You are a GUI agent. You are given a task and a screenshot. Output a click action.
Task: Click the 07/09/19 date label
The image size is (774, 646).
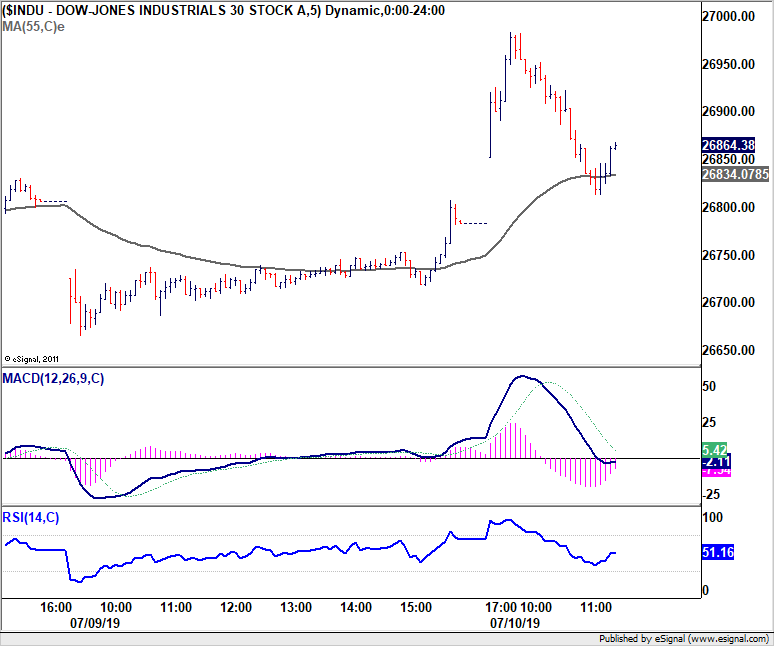pyautogui.click(x=95, y=623)
